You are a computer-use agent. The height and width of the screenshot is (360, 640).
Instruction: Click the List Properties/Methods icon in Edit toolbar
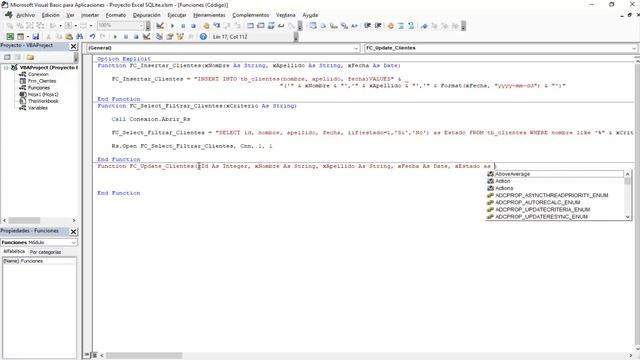(313, 26)
